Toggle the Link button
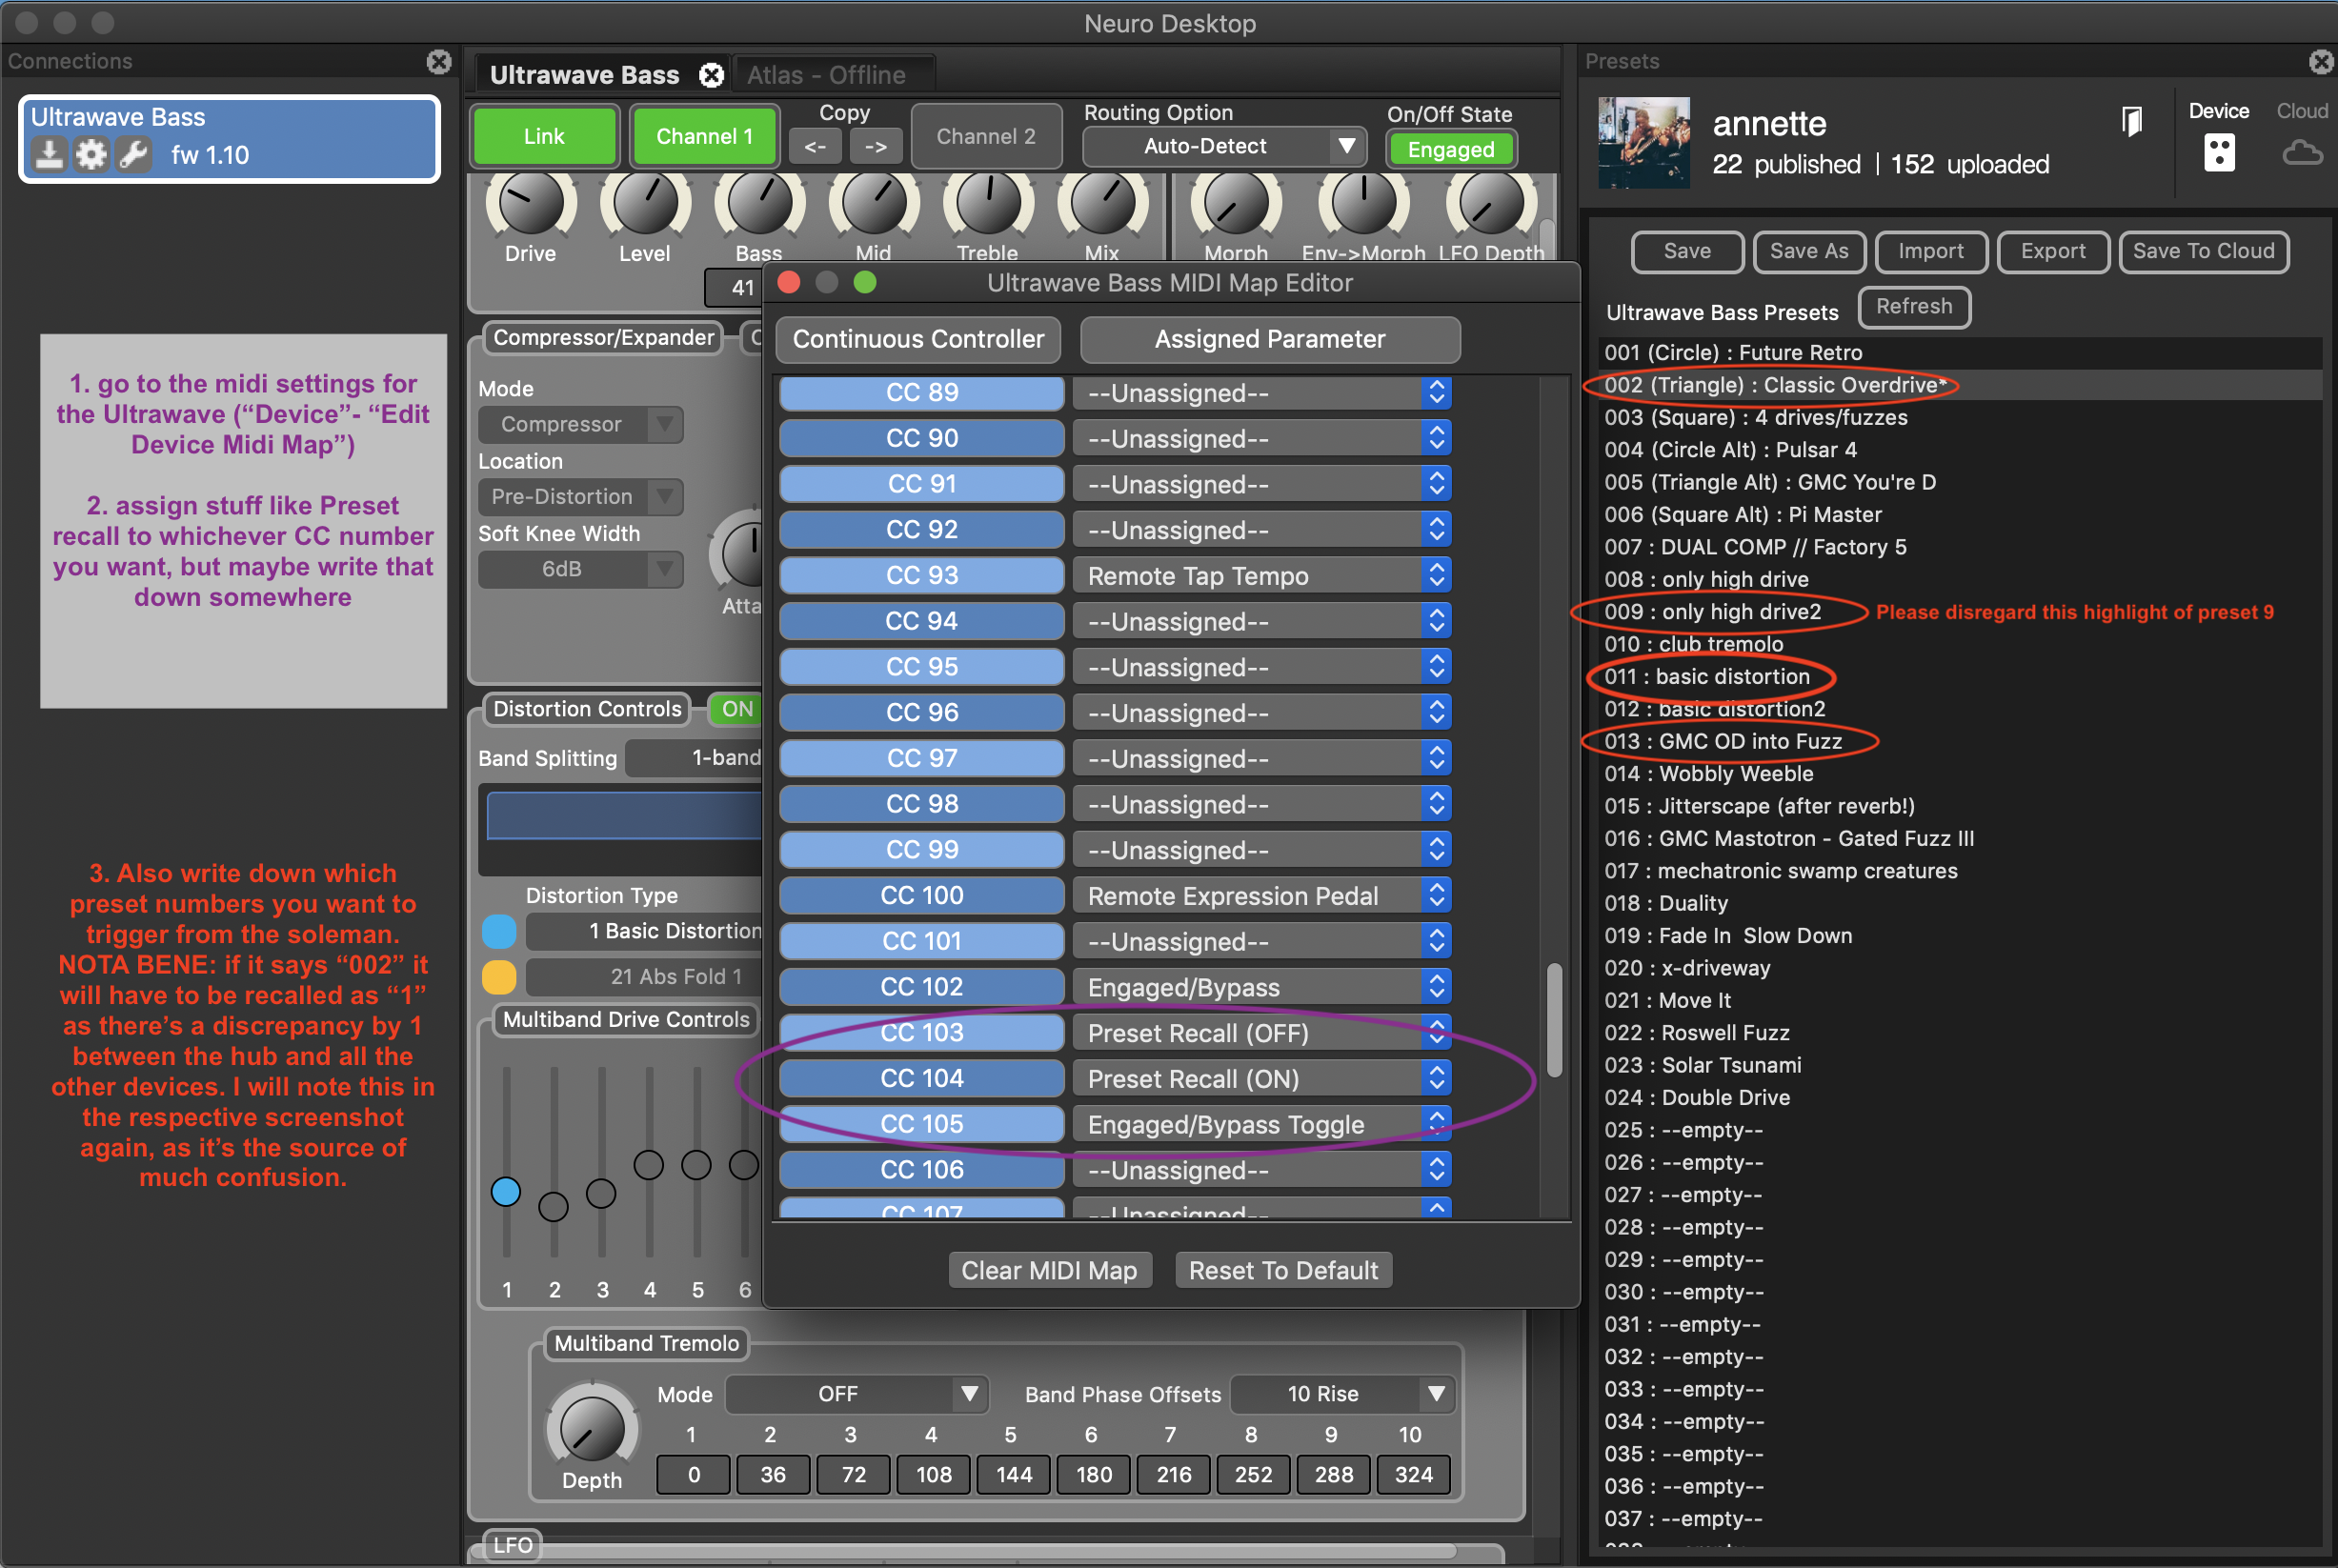Screen dimensions: 2338x1568 click(x=544, y=136)
